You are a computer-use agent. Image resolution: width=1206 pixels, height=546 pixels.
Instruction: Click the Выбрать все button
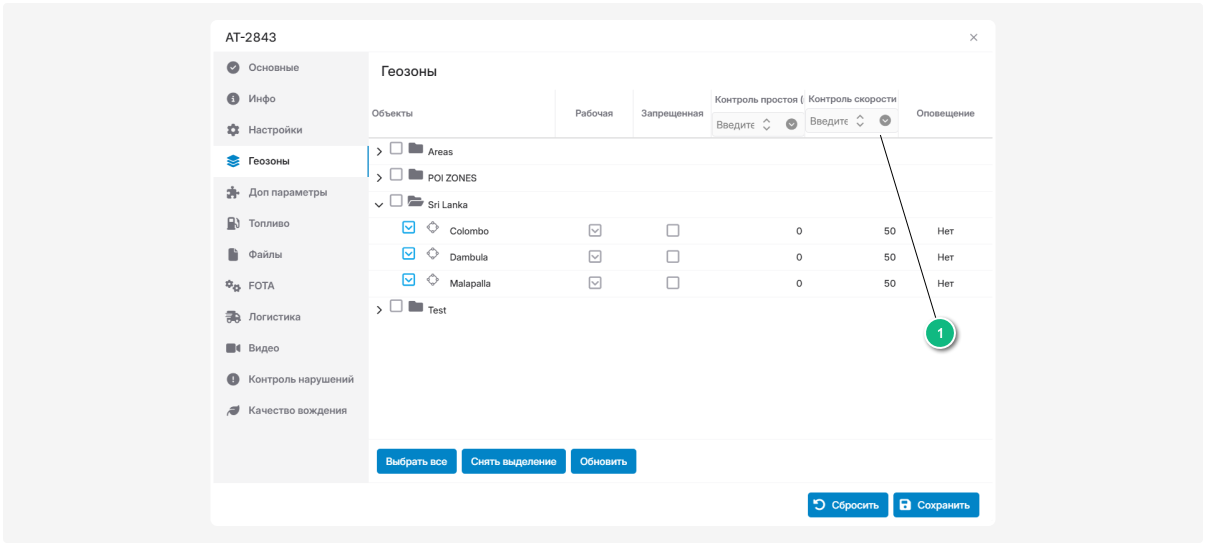(416, 461)
